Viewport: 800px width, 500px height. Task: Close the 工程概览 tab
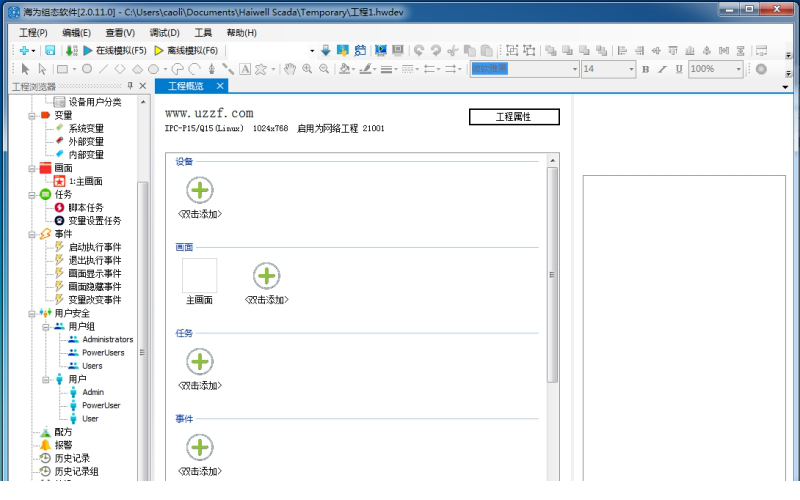pos(220,86)
